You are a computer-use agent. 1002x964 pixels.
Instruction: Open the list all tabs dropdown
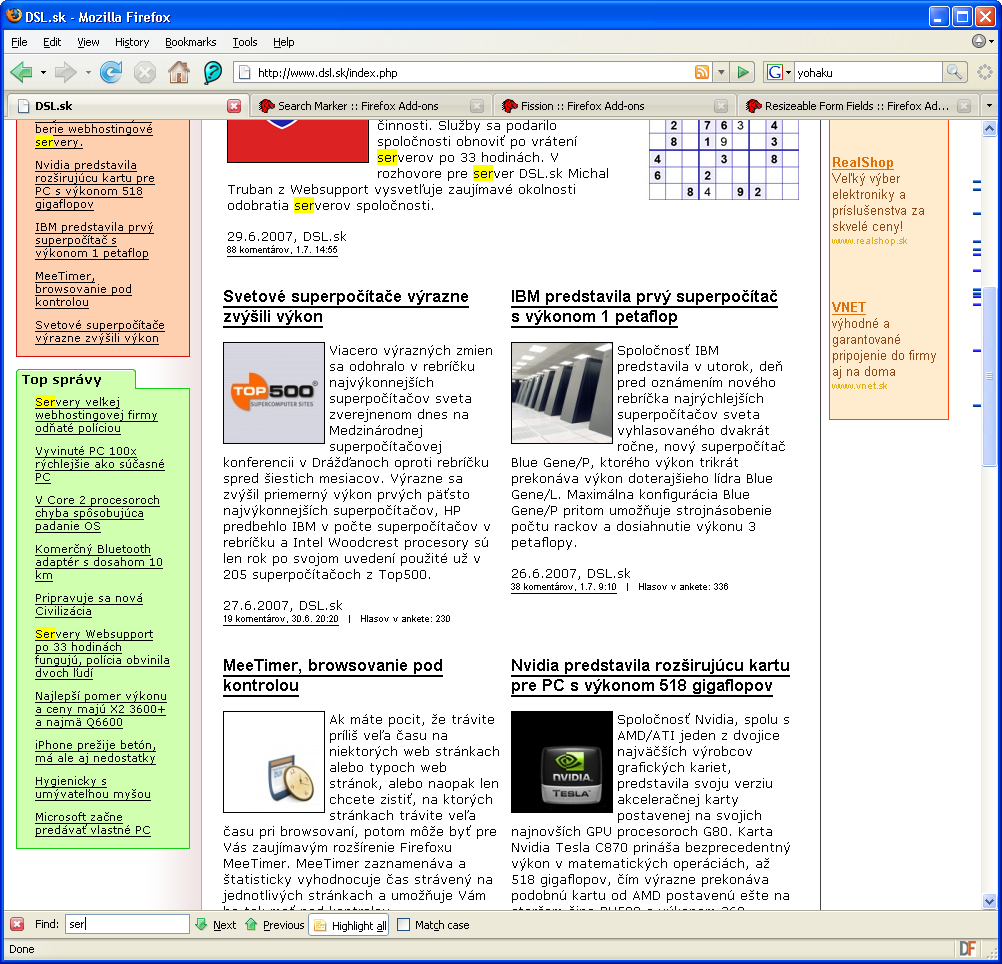point(989,105)
